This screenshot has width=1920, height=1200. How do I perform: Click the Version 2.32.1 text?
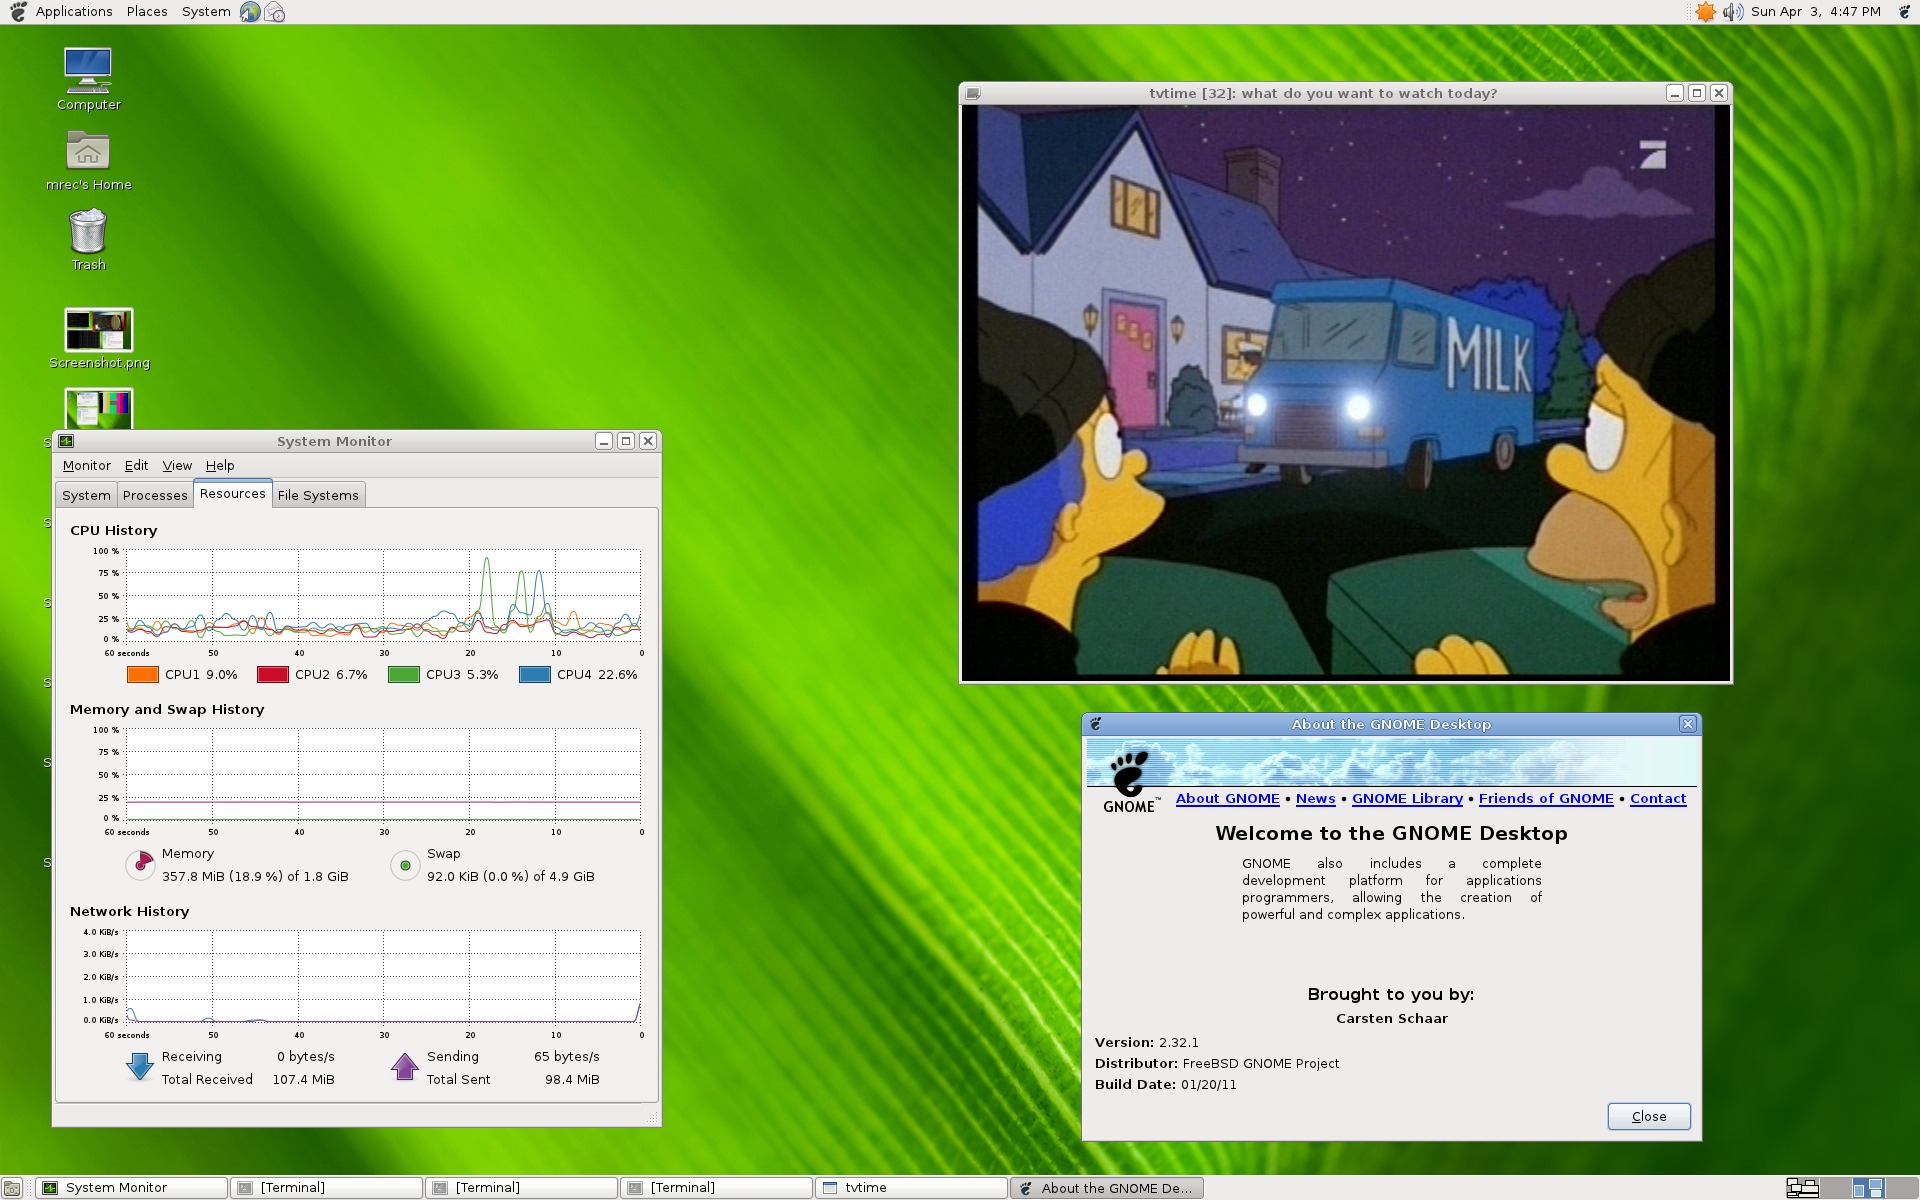click(1146, 1043)
